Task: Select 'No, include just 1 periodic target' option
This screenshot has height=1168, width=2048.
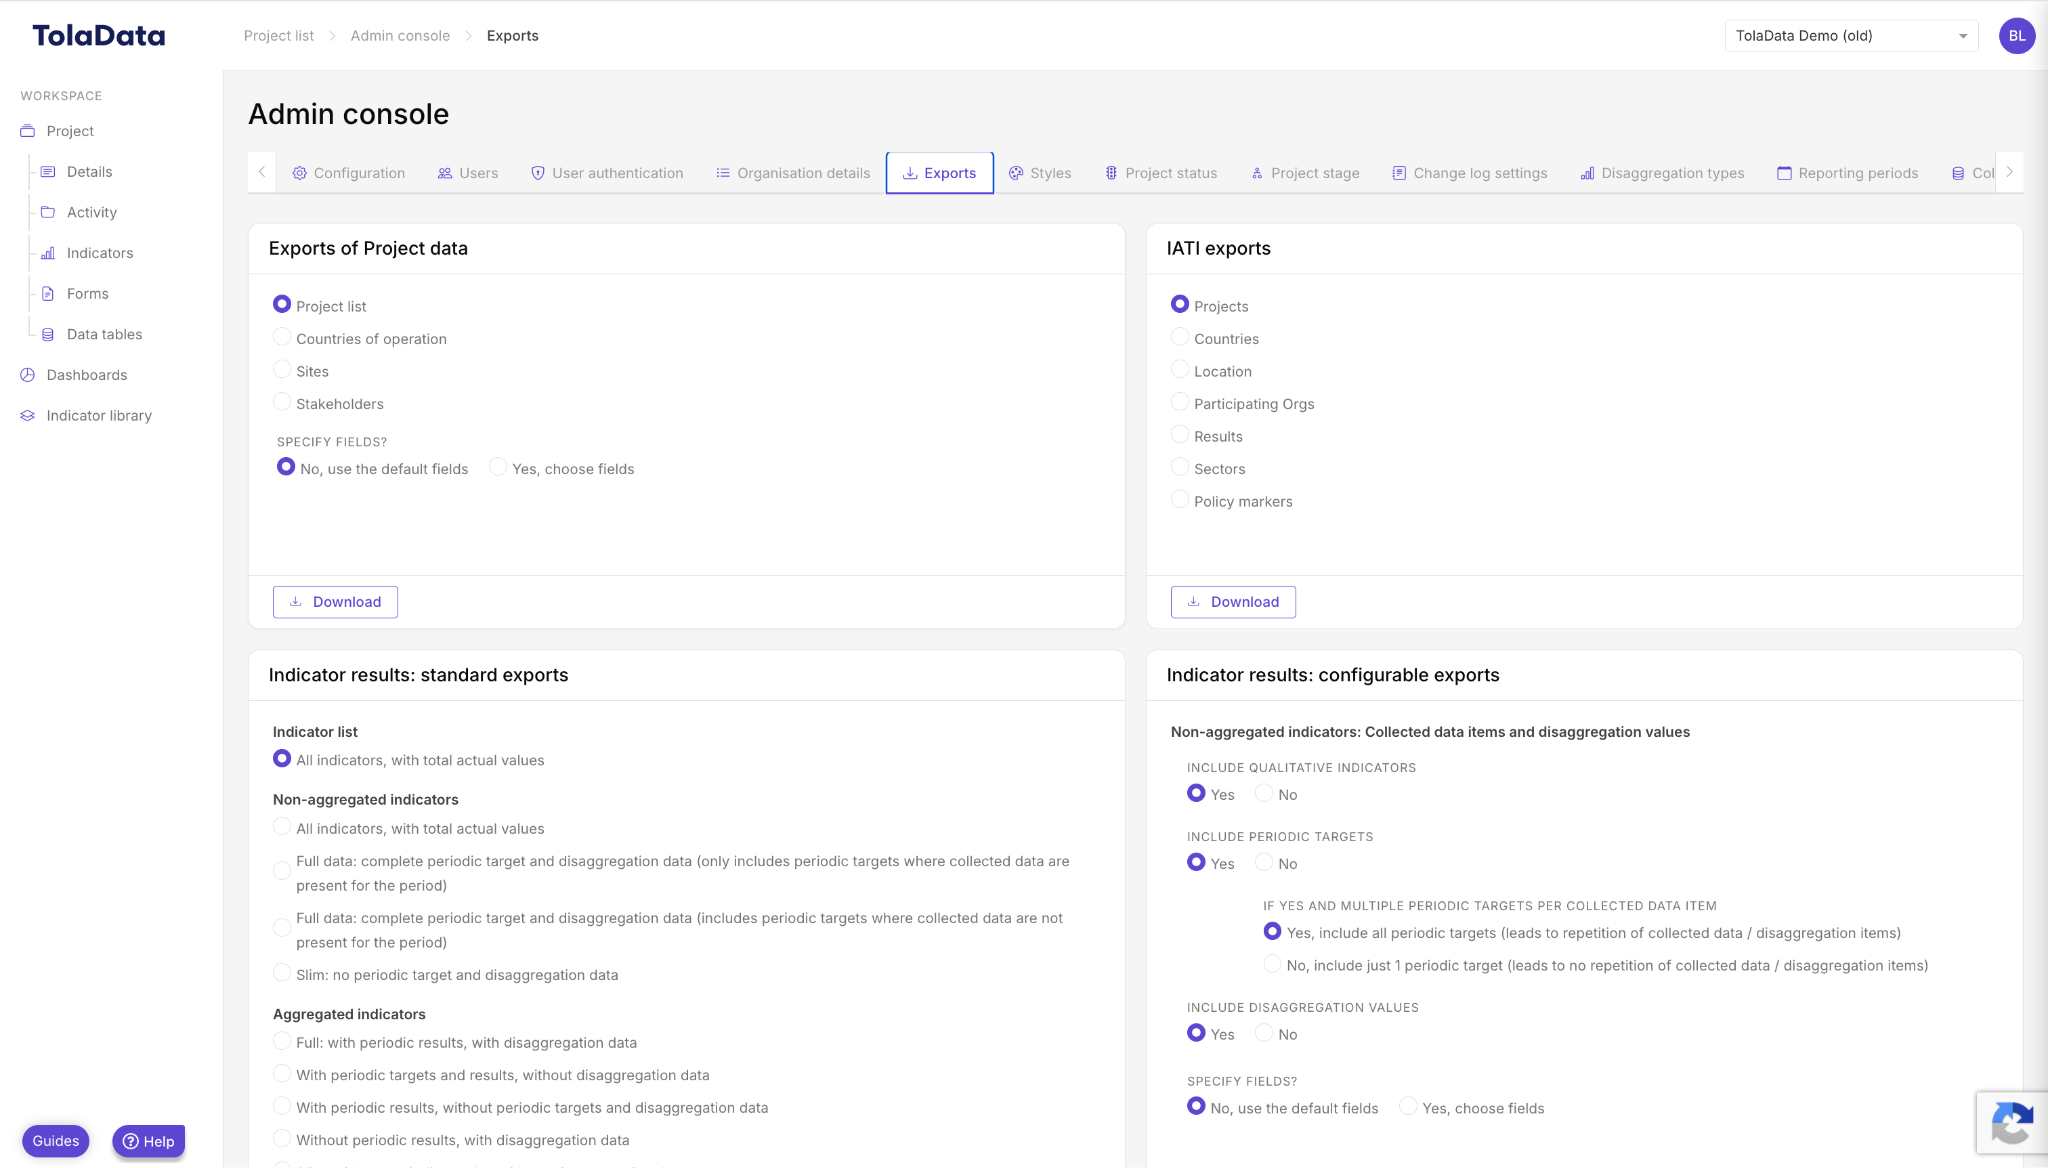Action: click(1272, 964)
